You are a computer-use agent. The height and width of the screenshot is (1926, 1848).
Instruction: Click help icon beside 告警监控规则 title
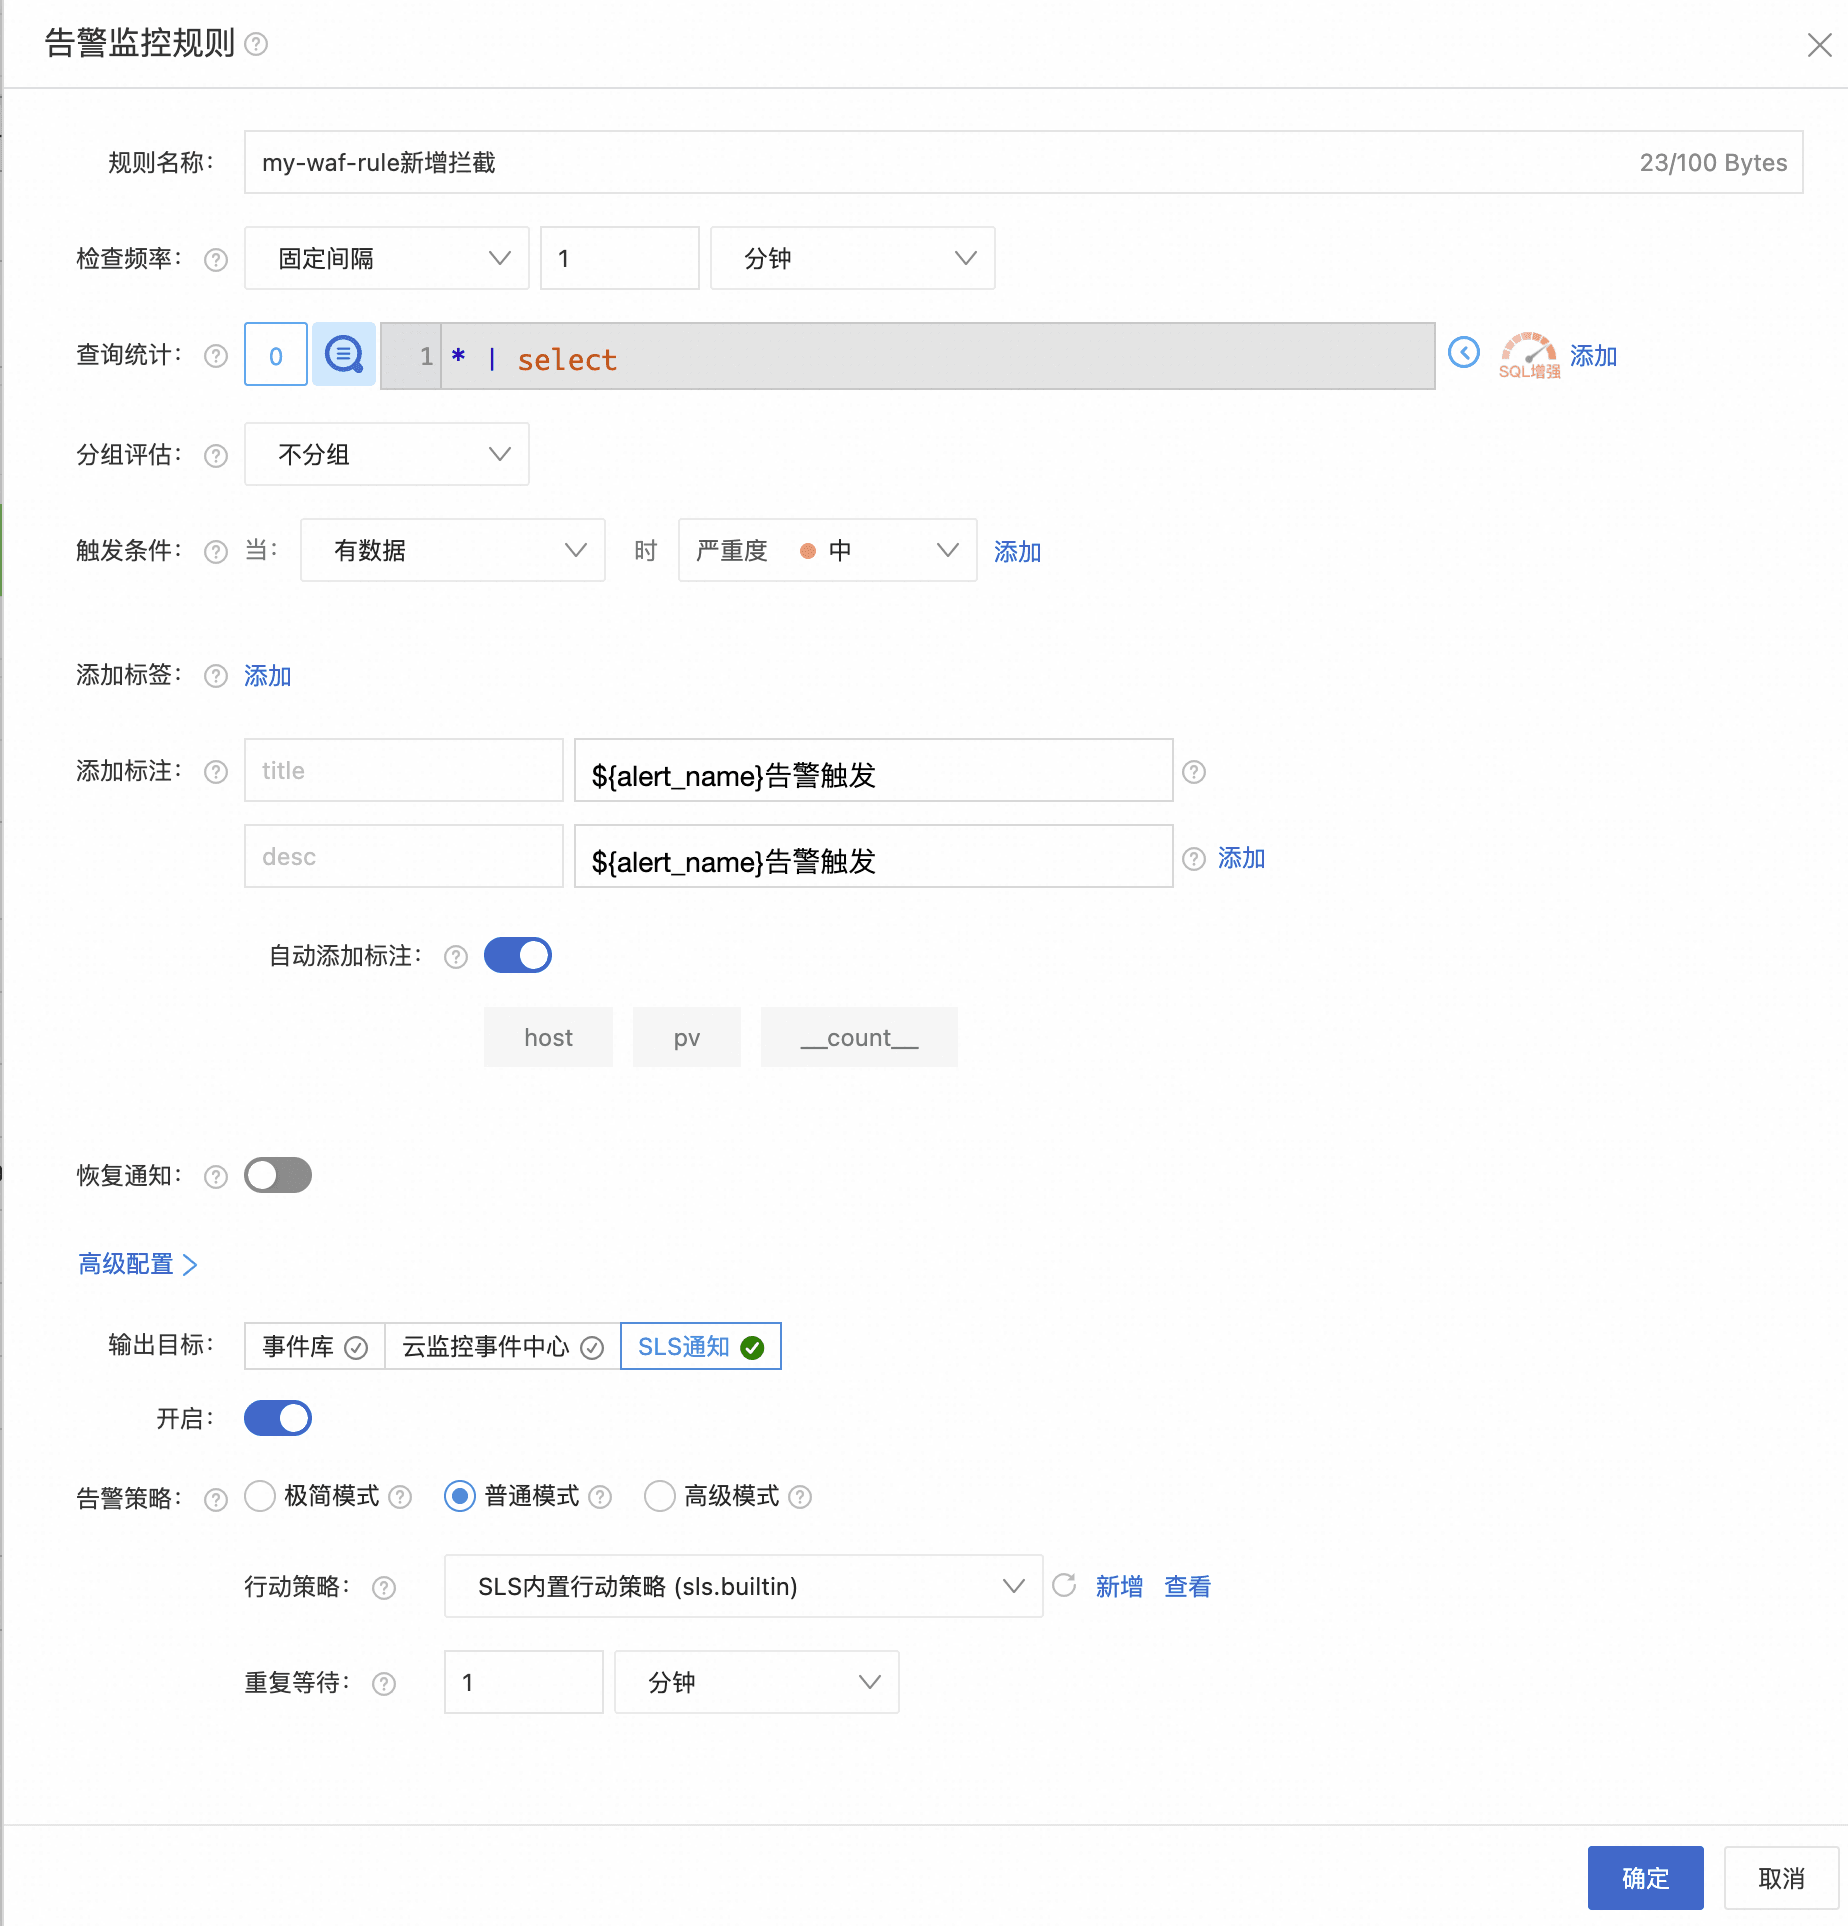pyautogui.click(x=256, y=44)
